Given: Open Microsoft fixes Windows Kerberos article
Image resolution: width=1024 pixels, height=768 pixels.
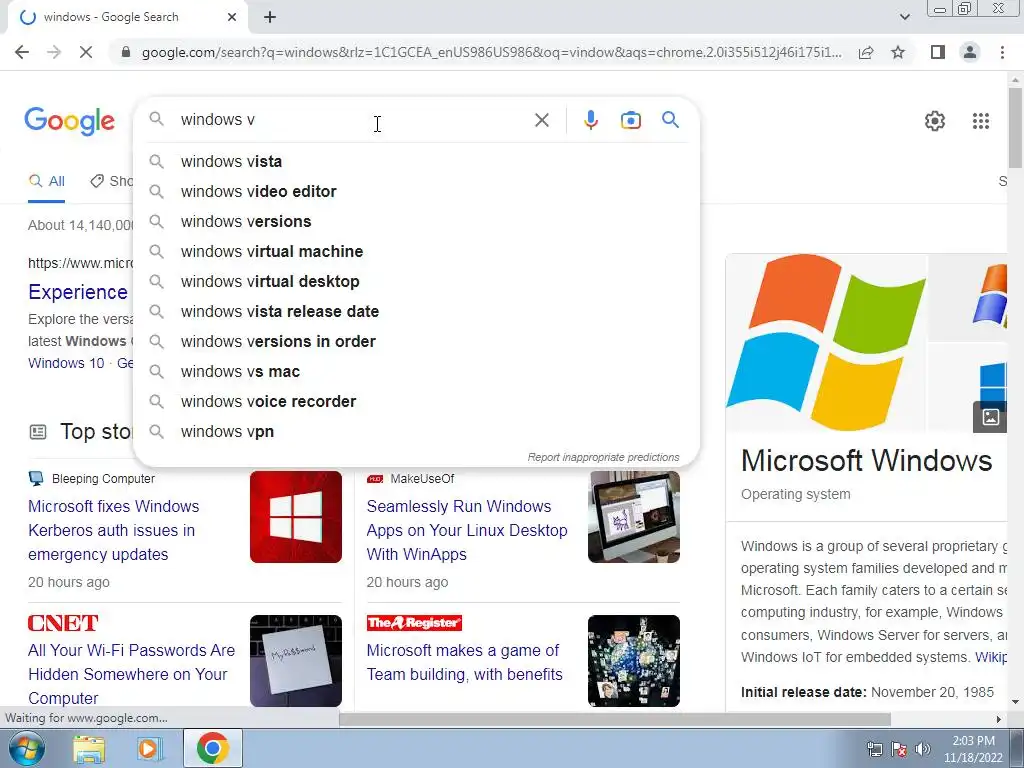Looking at the screenshot, I should point(114,530).
